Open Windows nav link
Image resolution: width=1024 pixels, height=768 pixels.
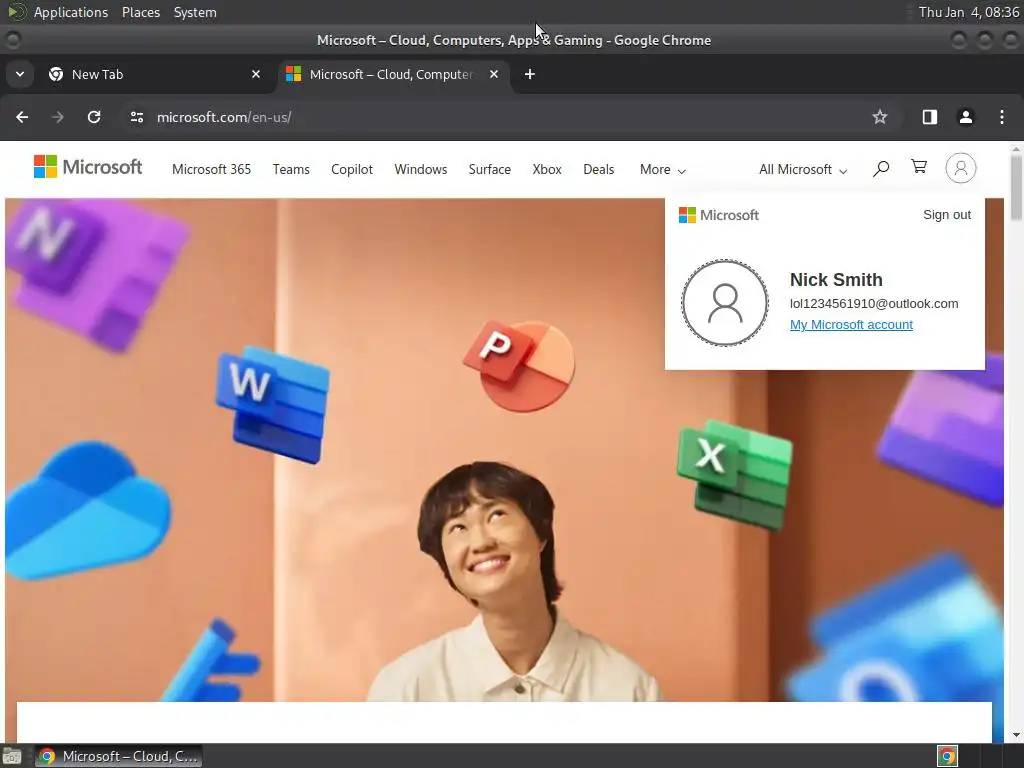click(421, 169)
